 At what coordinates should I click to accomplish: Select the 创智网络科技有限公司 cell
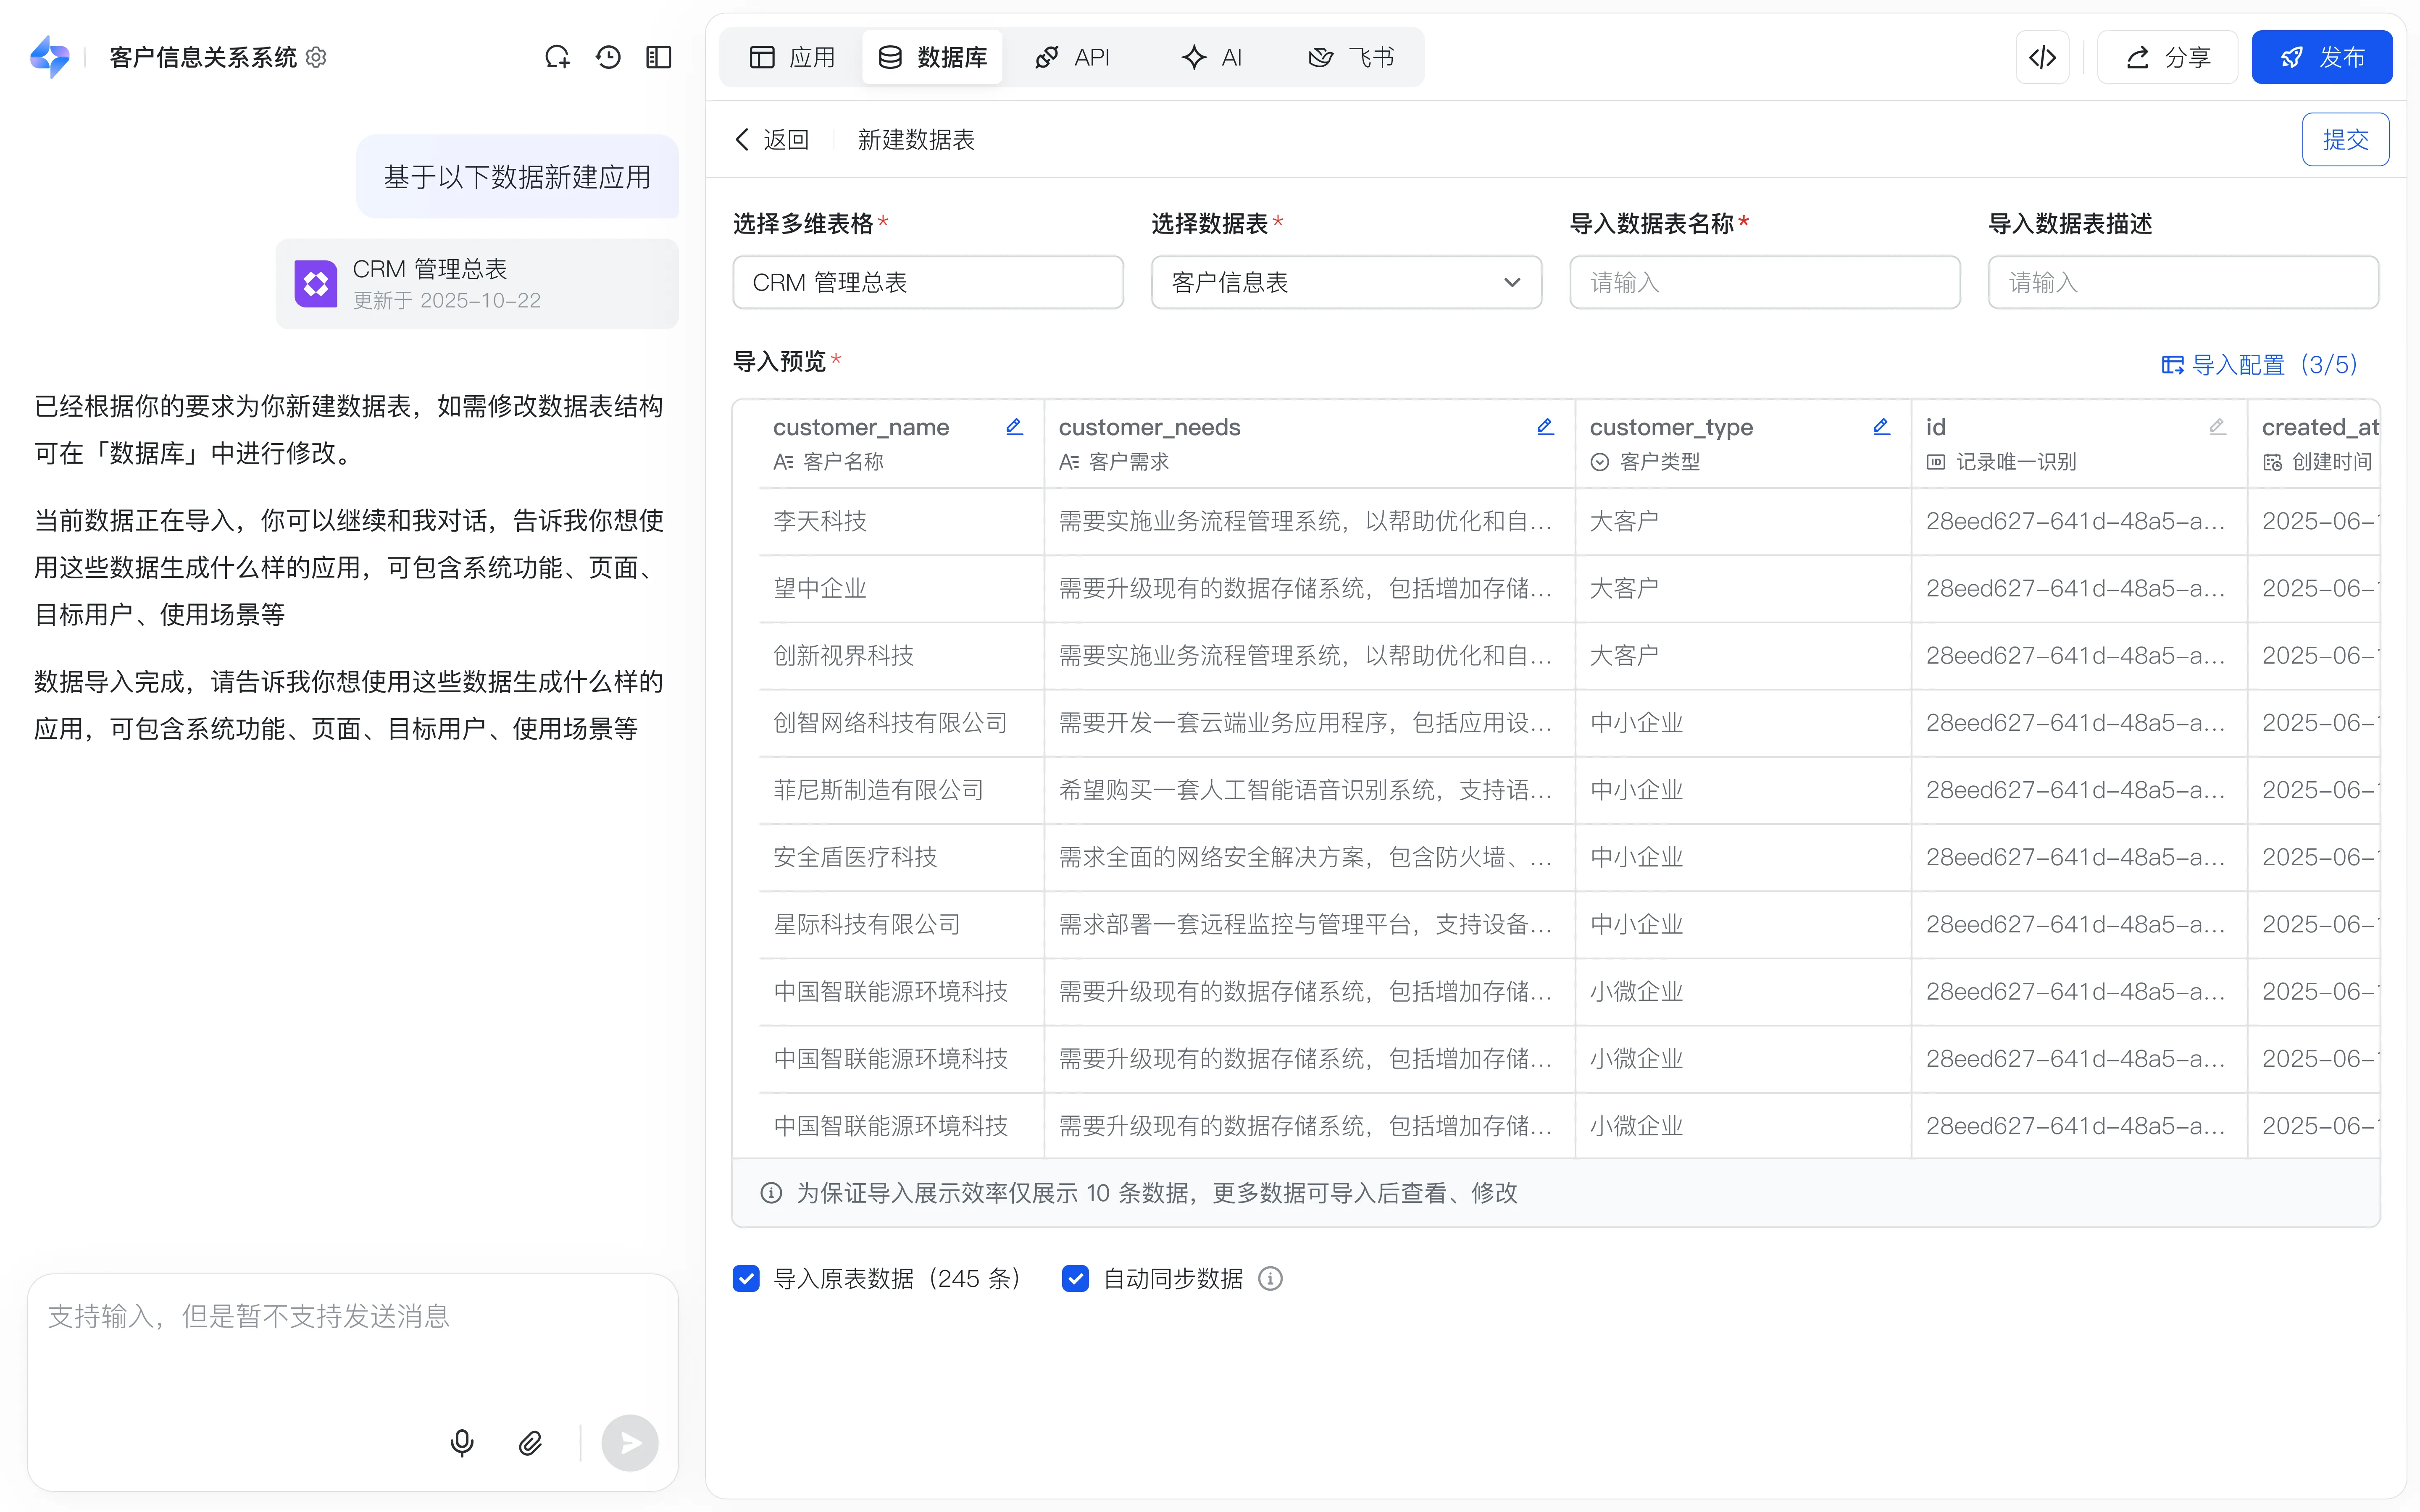point(901,722)
